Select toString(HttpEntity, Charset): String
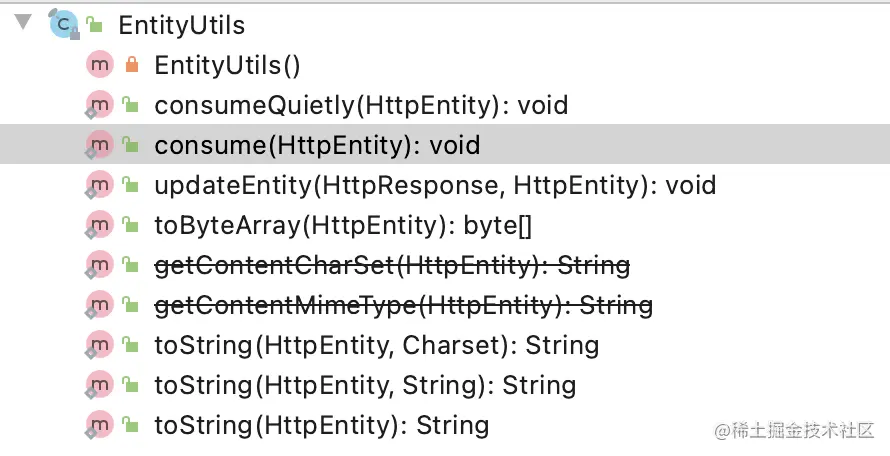Viewport: 890px width, 456px height. 377,346
